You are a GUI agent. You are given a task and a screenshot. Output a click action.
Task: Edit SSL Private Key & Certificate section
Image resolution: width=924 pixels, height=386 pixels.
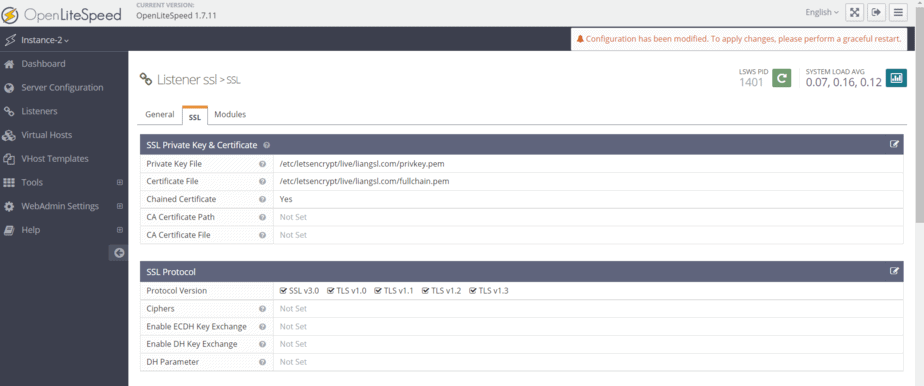pyautogui.click(x=894, y=144)
